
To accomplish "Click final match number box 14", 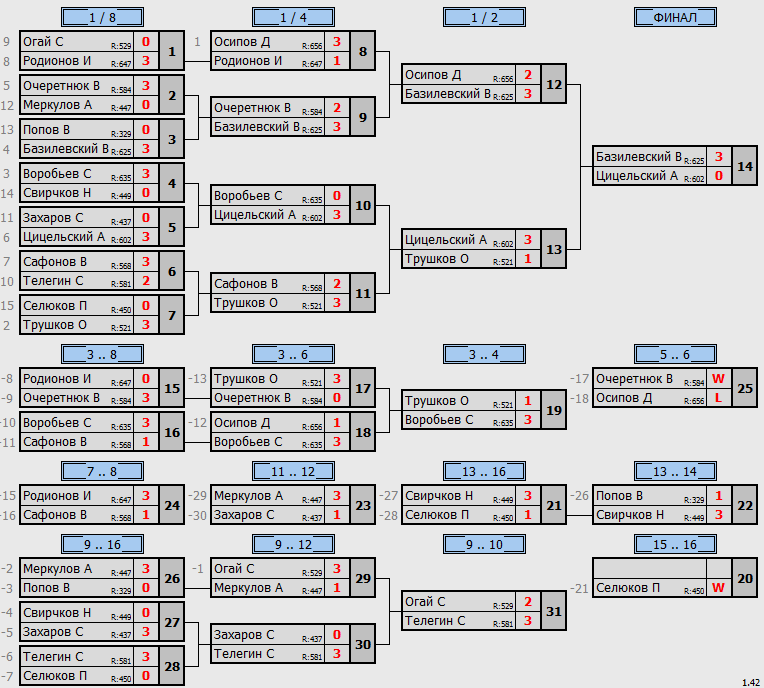I will (x=745, y=166).
